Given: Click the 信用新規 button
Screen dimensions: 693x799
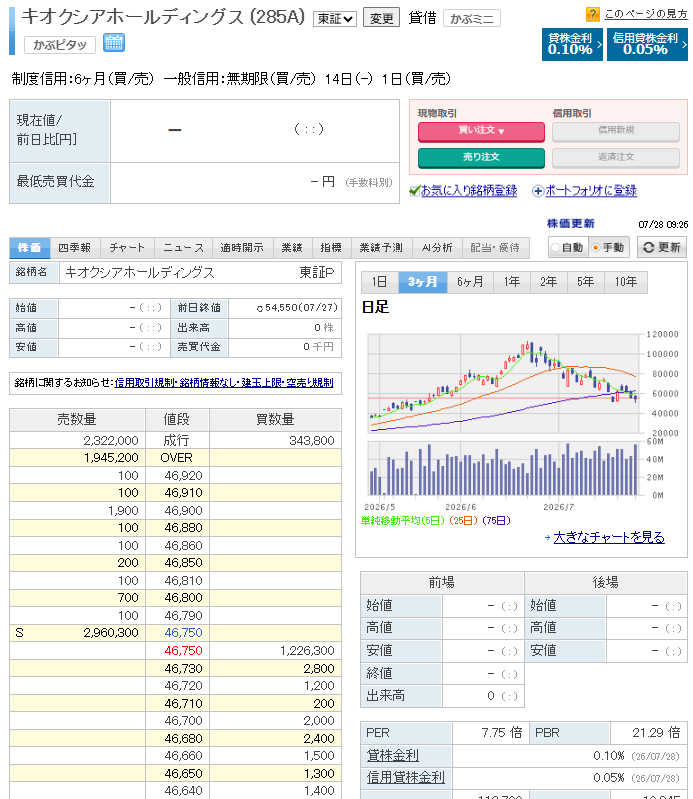Looking at the screenshot, I should pos(616,131).
